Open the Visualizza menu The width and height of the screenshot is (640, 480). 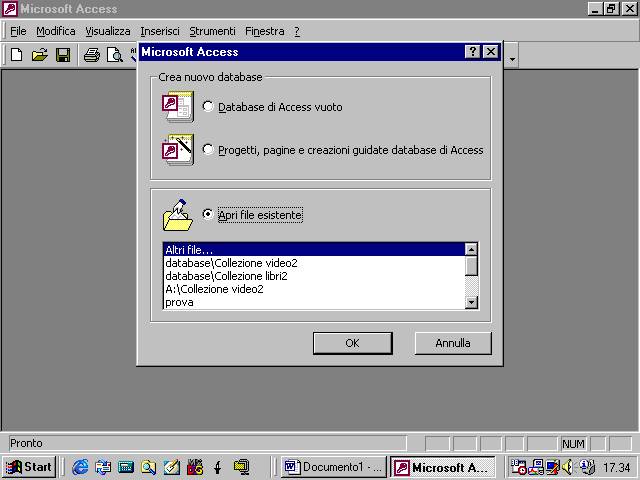pos(108,31)
